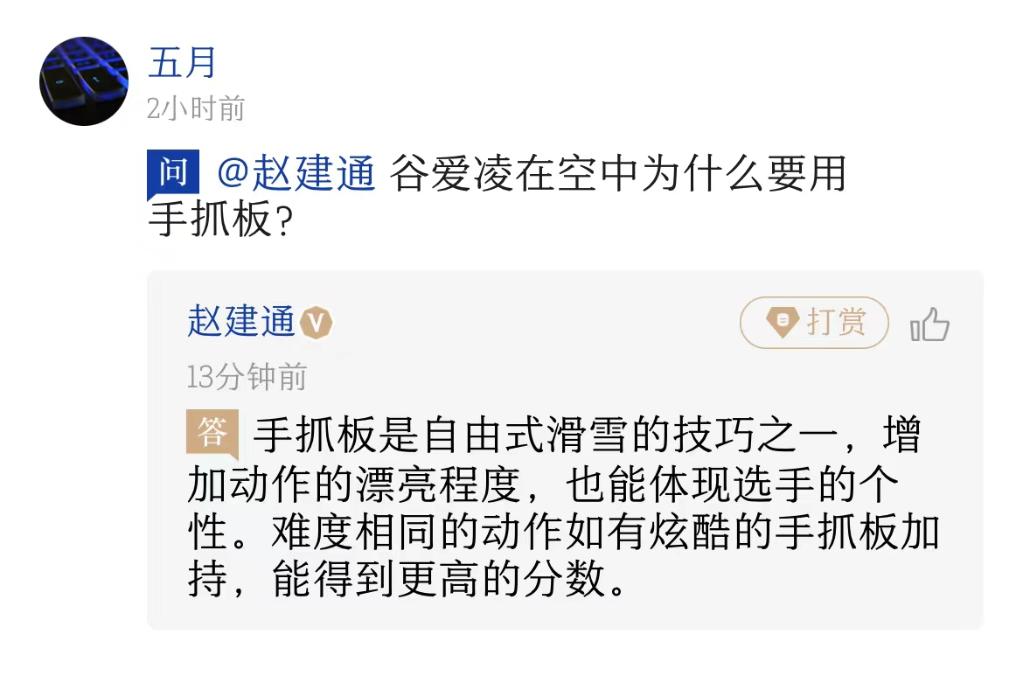Click the gold verified V badge
The image size is (1023, 690).
(x=317, y=323)
